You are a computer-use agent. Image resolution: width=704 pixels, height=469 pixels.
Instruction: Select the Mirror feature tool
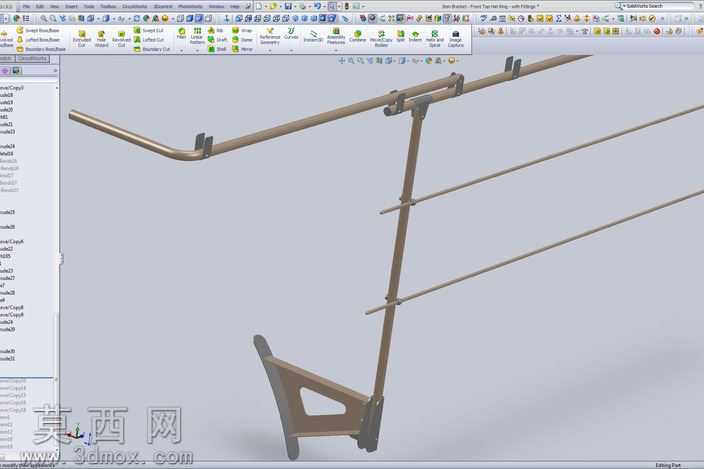click(242, 49)
